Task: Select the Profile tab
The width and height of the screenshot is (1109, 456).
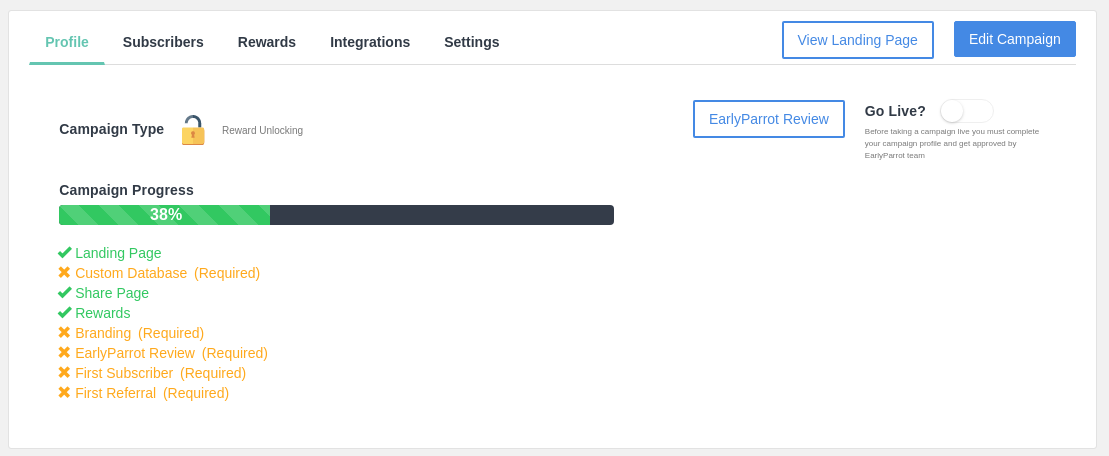Action: [x=67, y=42]
